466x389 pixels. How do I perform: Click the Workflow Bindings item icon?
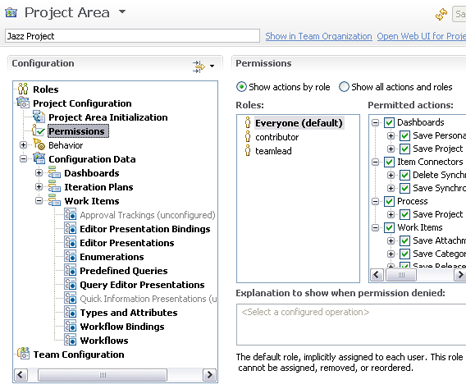[70, 327]
